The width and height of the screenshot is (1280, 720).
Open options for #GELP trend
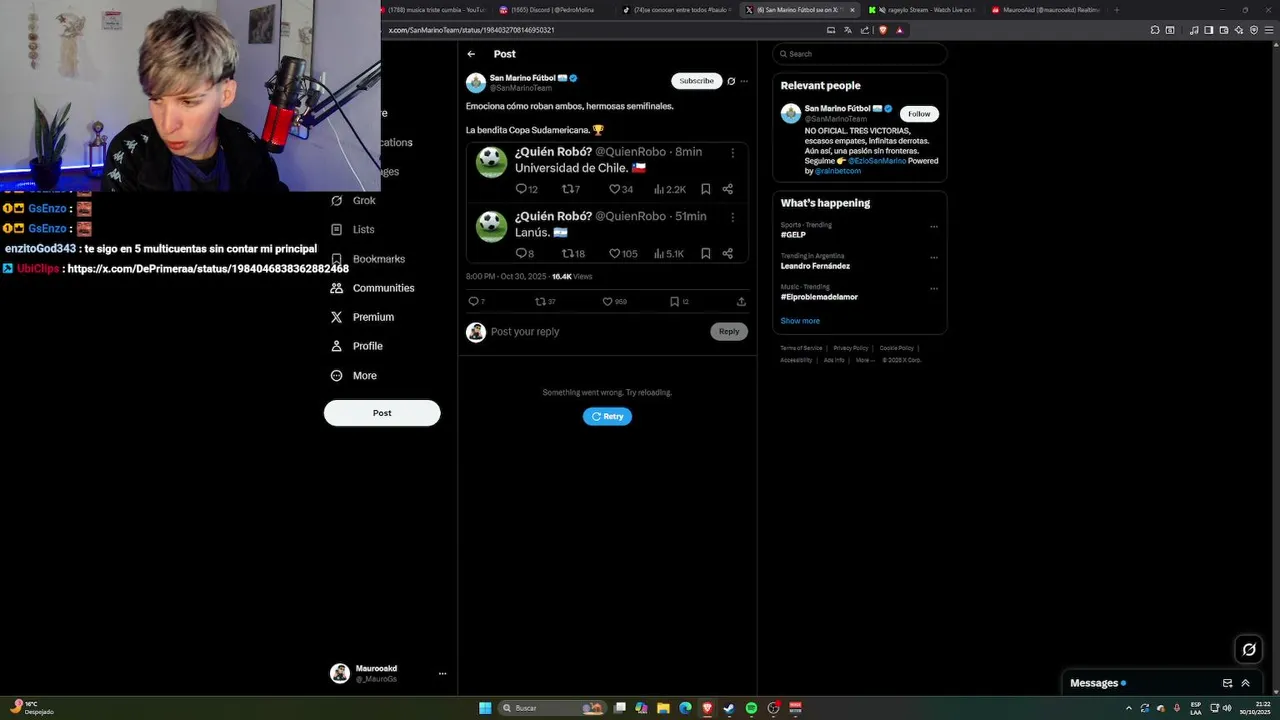tap(934, 226)
